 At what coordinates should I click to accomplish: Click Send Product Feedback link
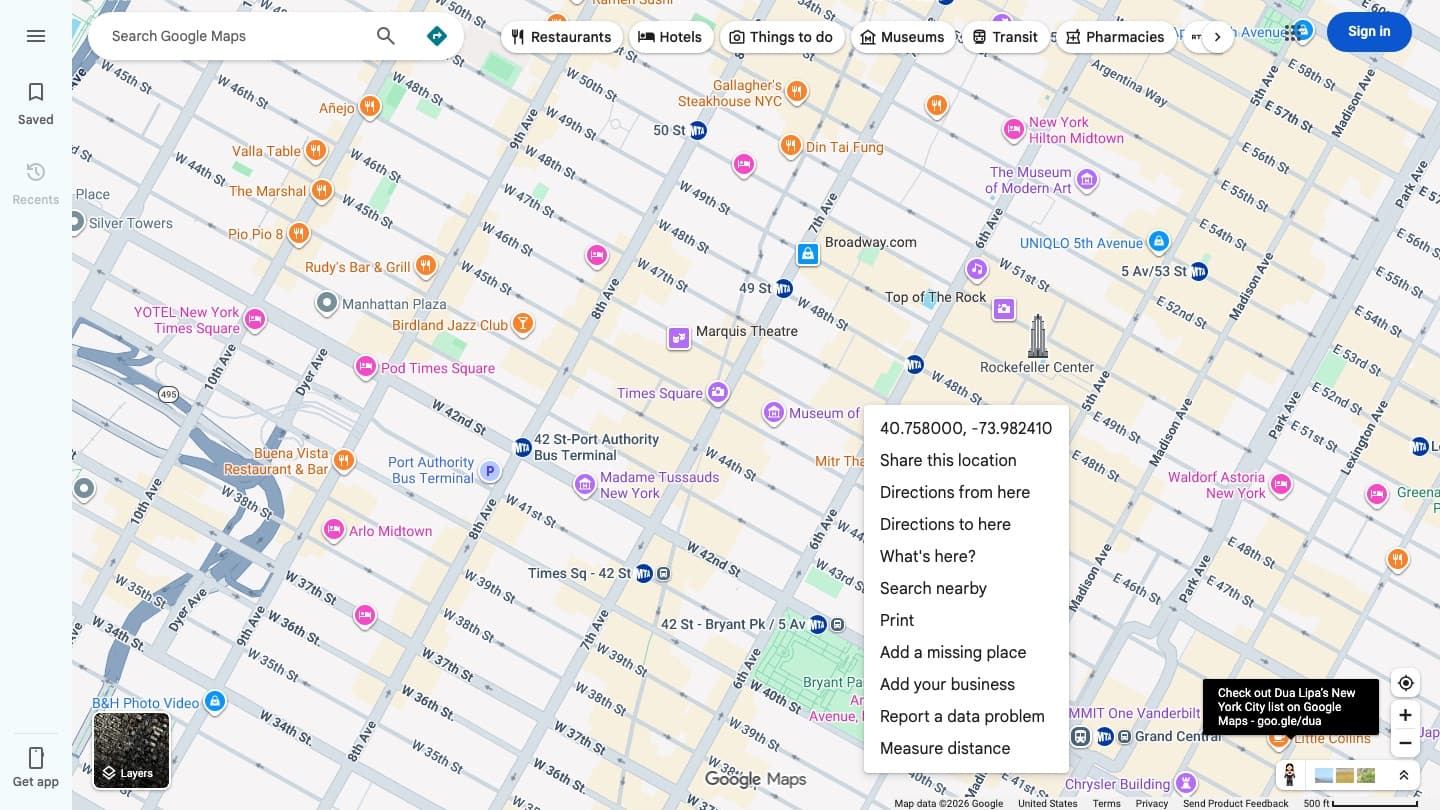1236,803
